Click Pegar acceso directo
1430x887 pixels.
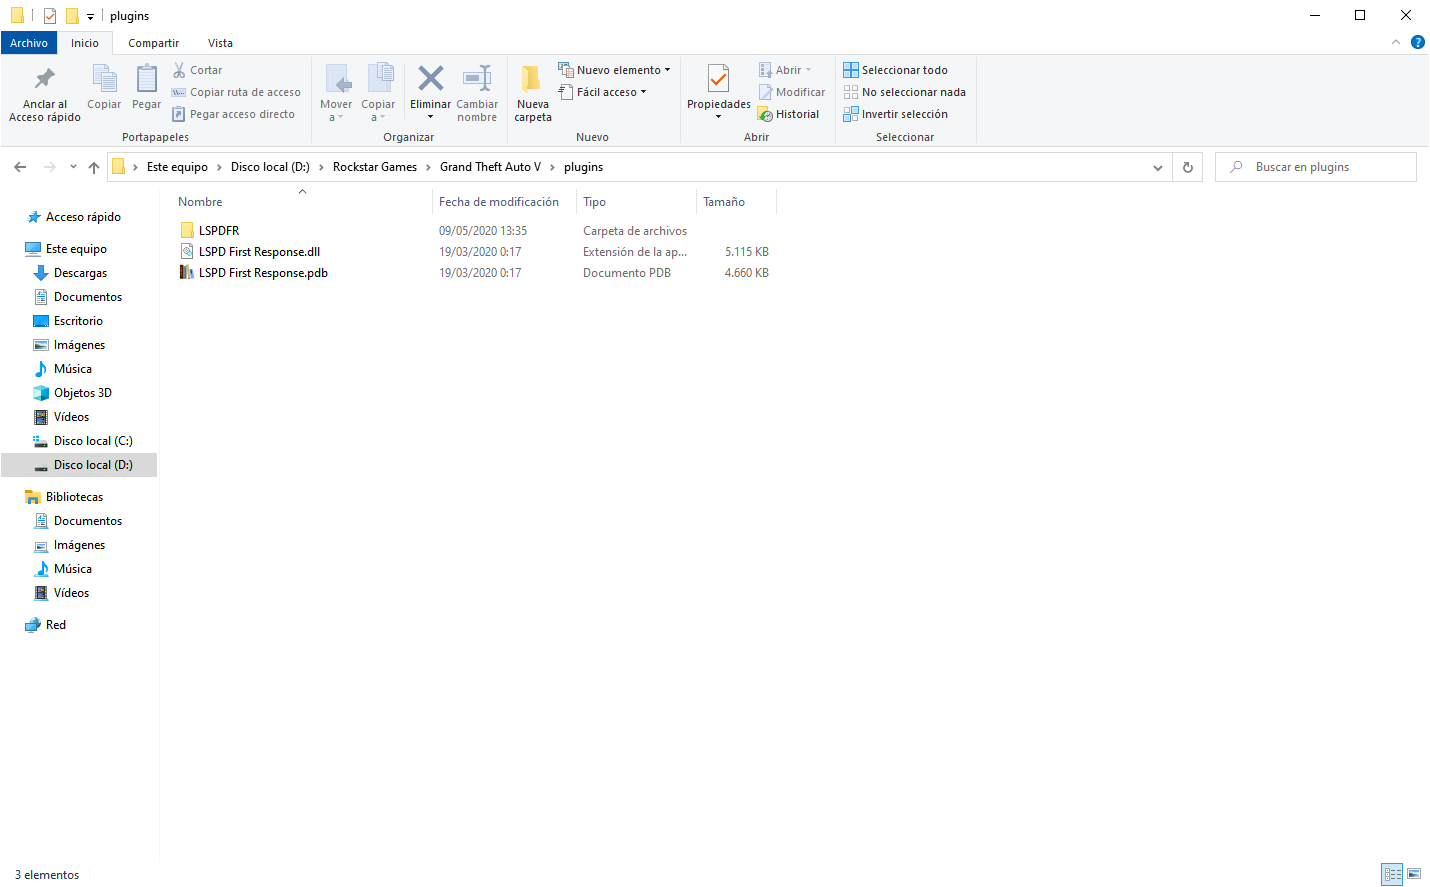234,114
